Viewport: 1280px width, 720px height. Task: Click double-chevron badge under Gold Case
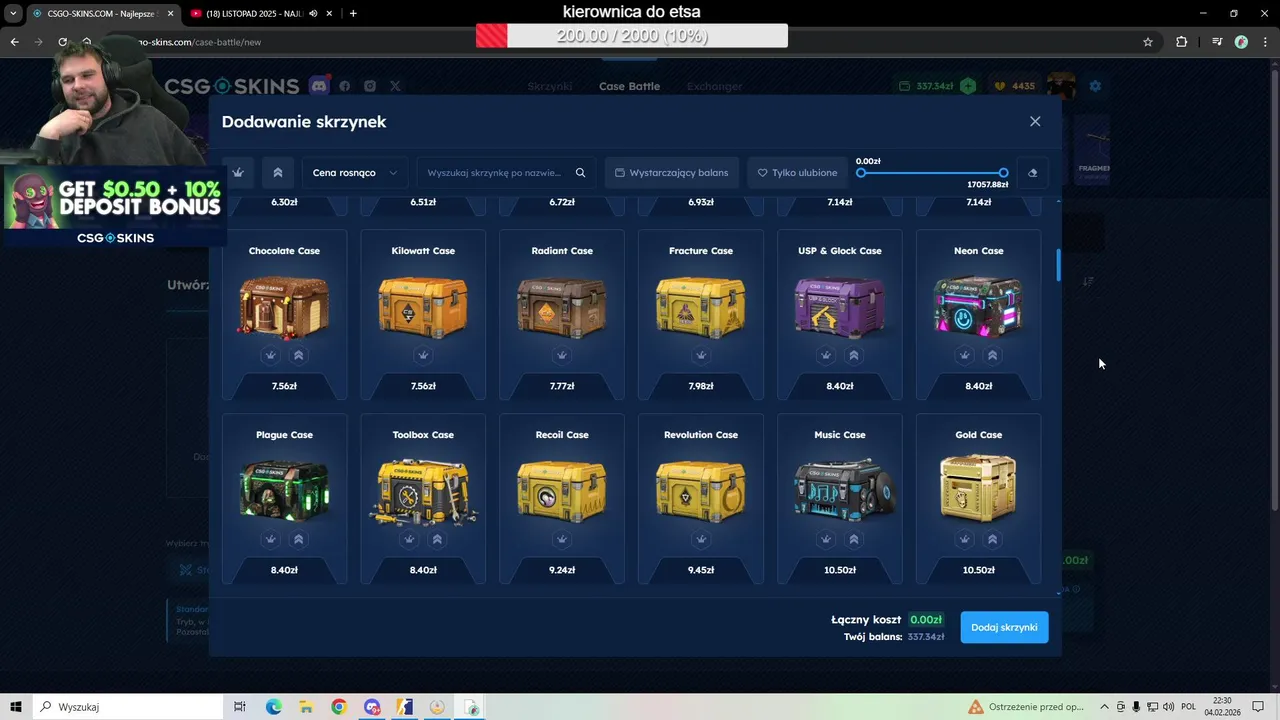(992, 539)
